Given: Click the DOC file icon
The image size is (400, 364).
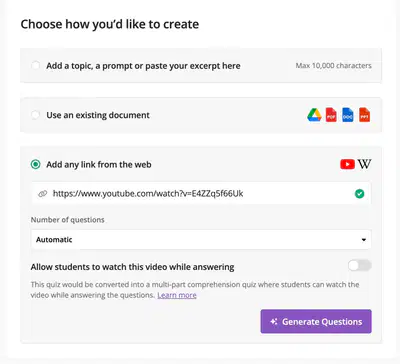Looking at the screenshot, I should [x=348, y=115].
